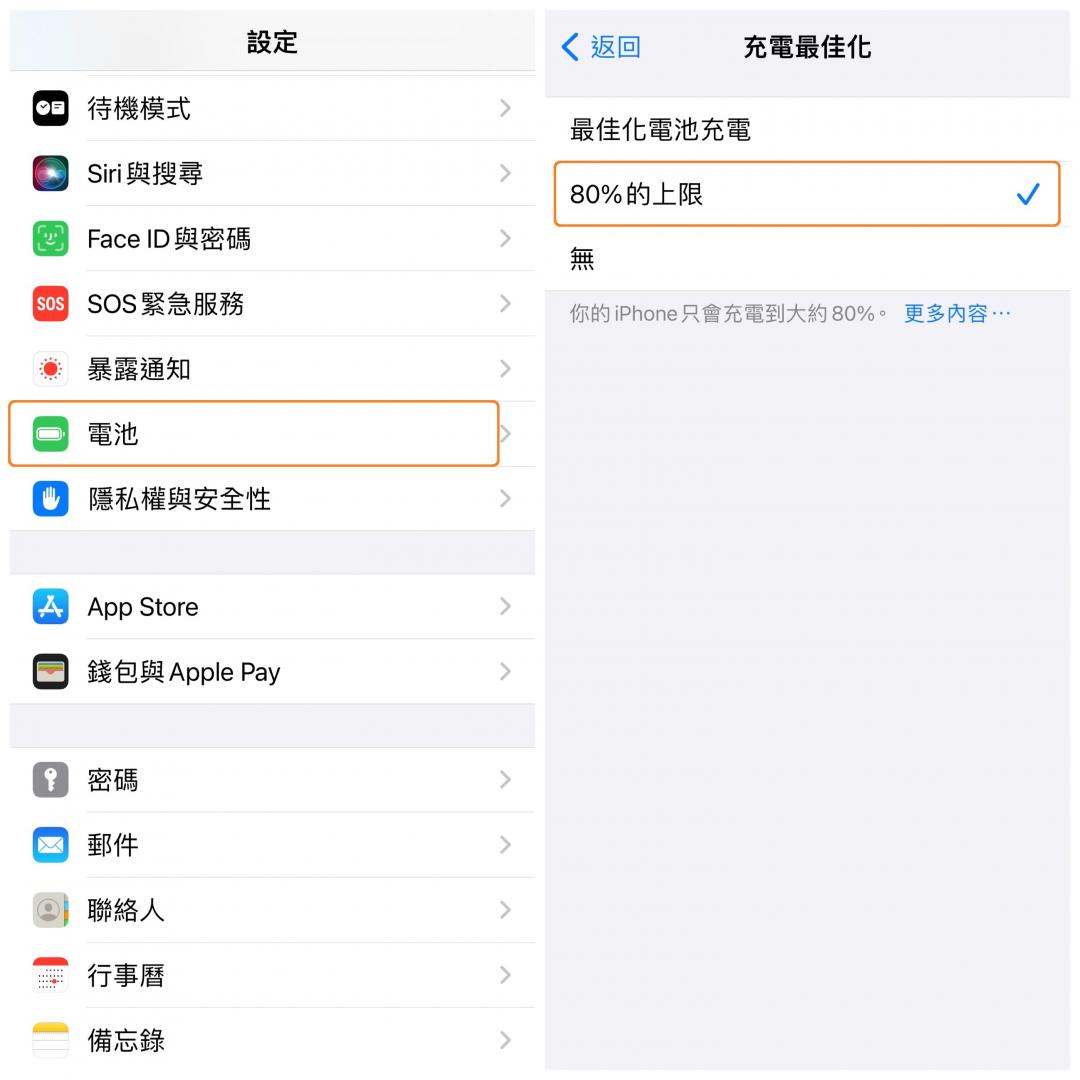Open the 更多內容 link
Viewport: 1080px width, 1080px height.
pos(957,314)
